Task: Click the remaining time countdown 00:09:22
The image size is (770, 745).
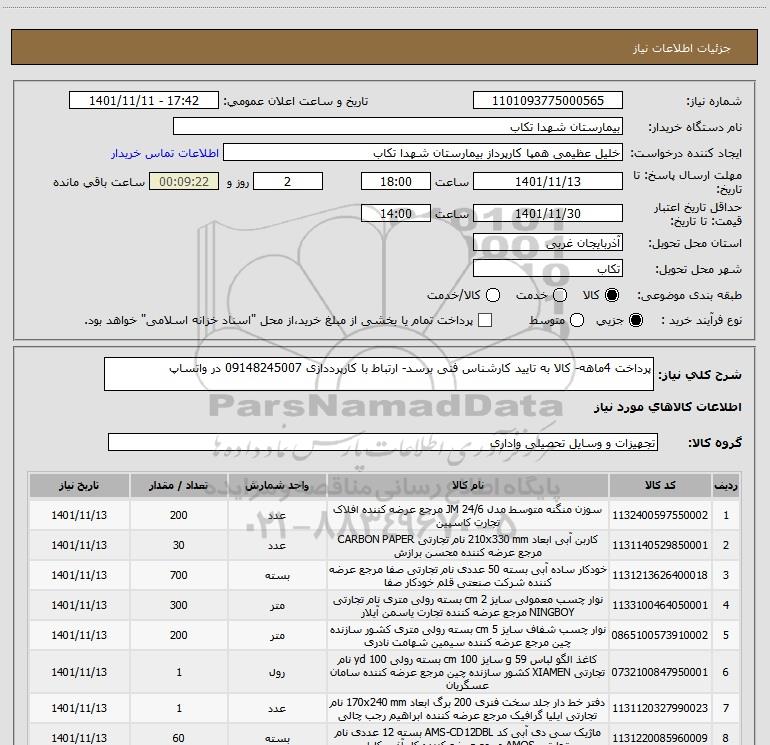Action: [x=184, y=181]
